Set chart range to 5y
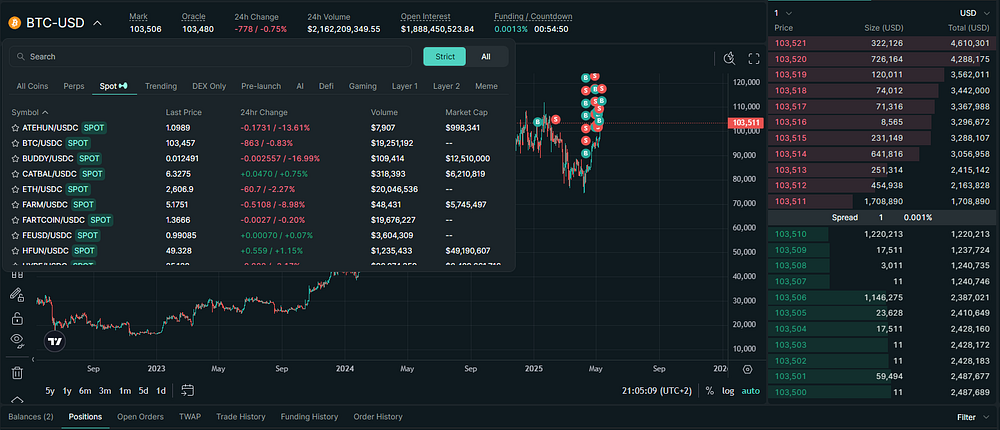 click(x=50, y=390)
